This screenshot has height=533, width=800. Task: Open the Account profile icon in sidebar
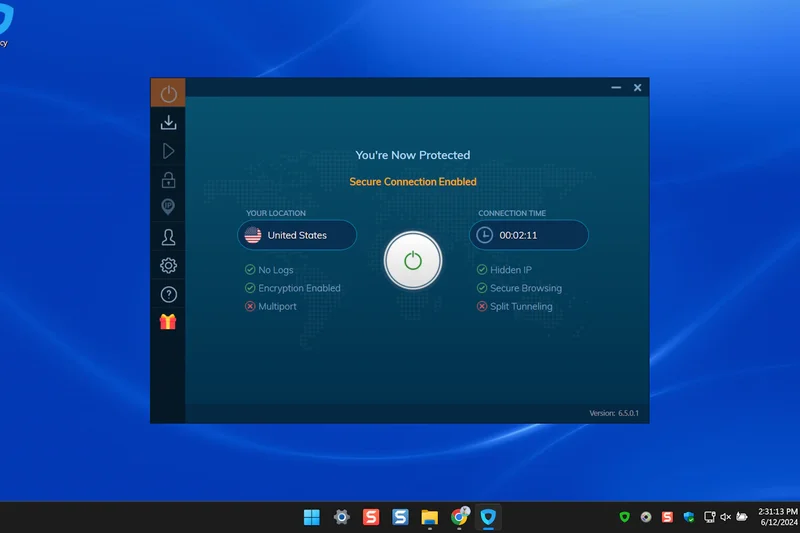coord(168,237)
